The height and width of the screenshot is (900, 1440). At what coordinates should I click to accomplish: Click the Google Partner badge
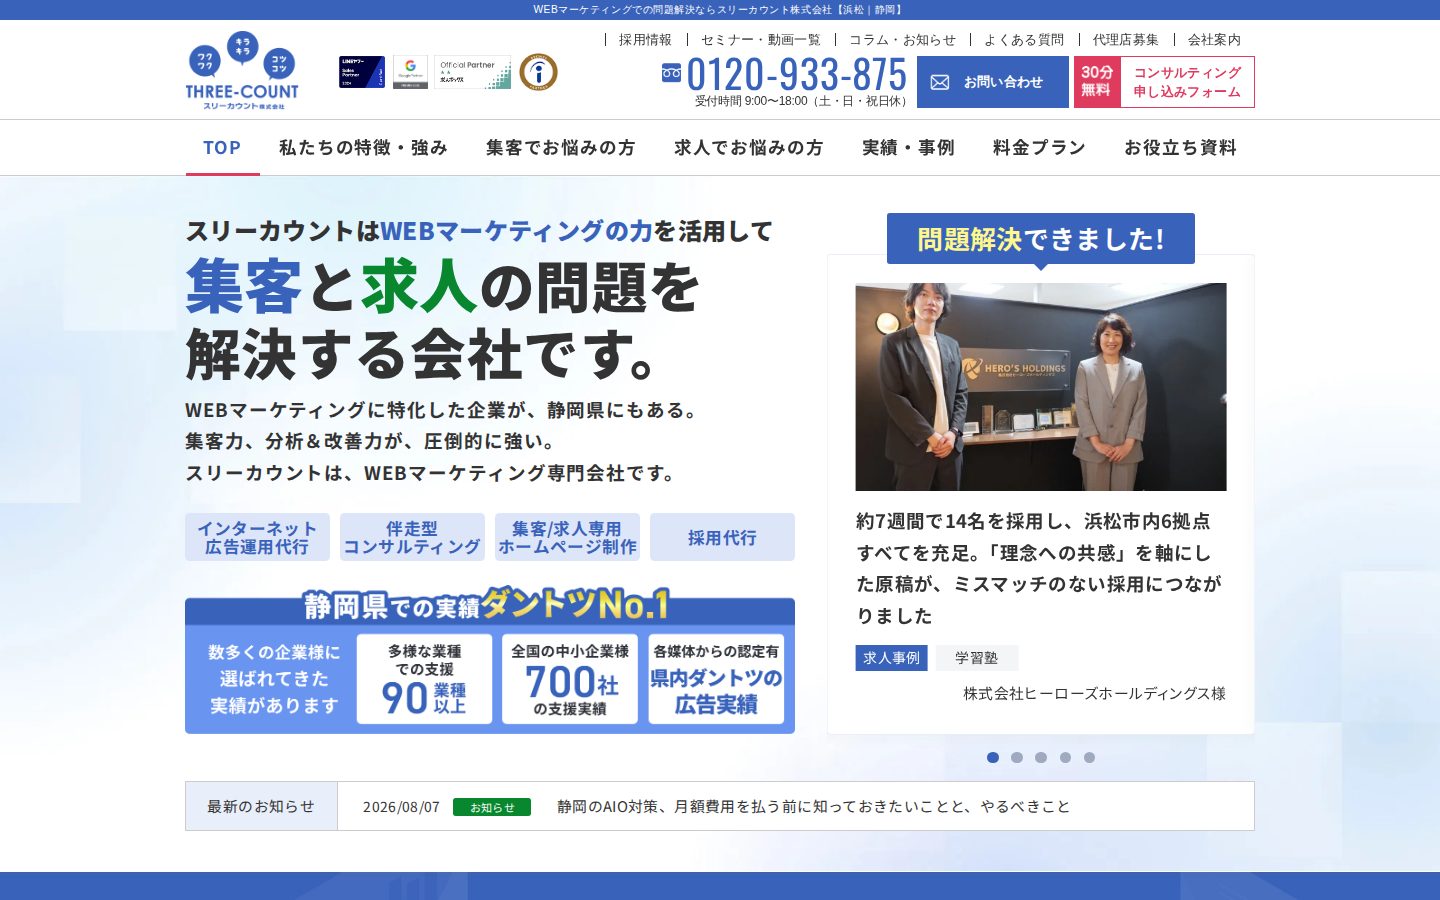410,72
